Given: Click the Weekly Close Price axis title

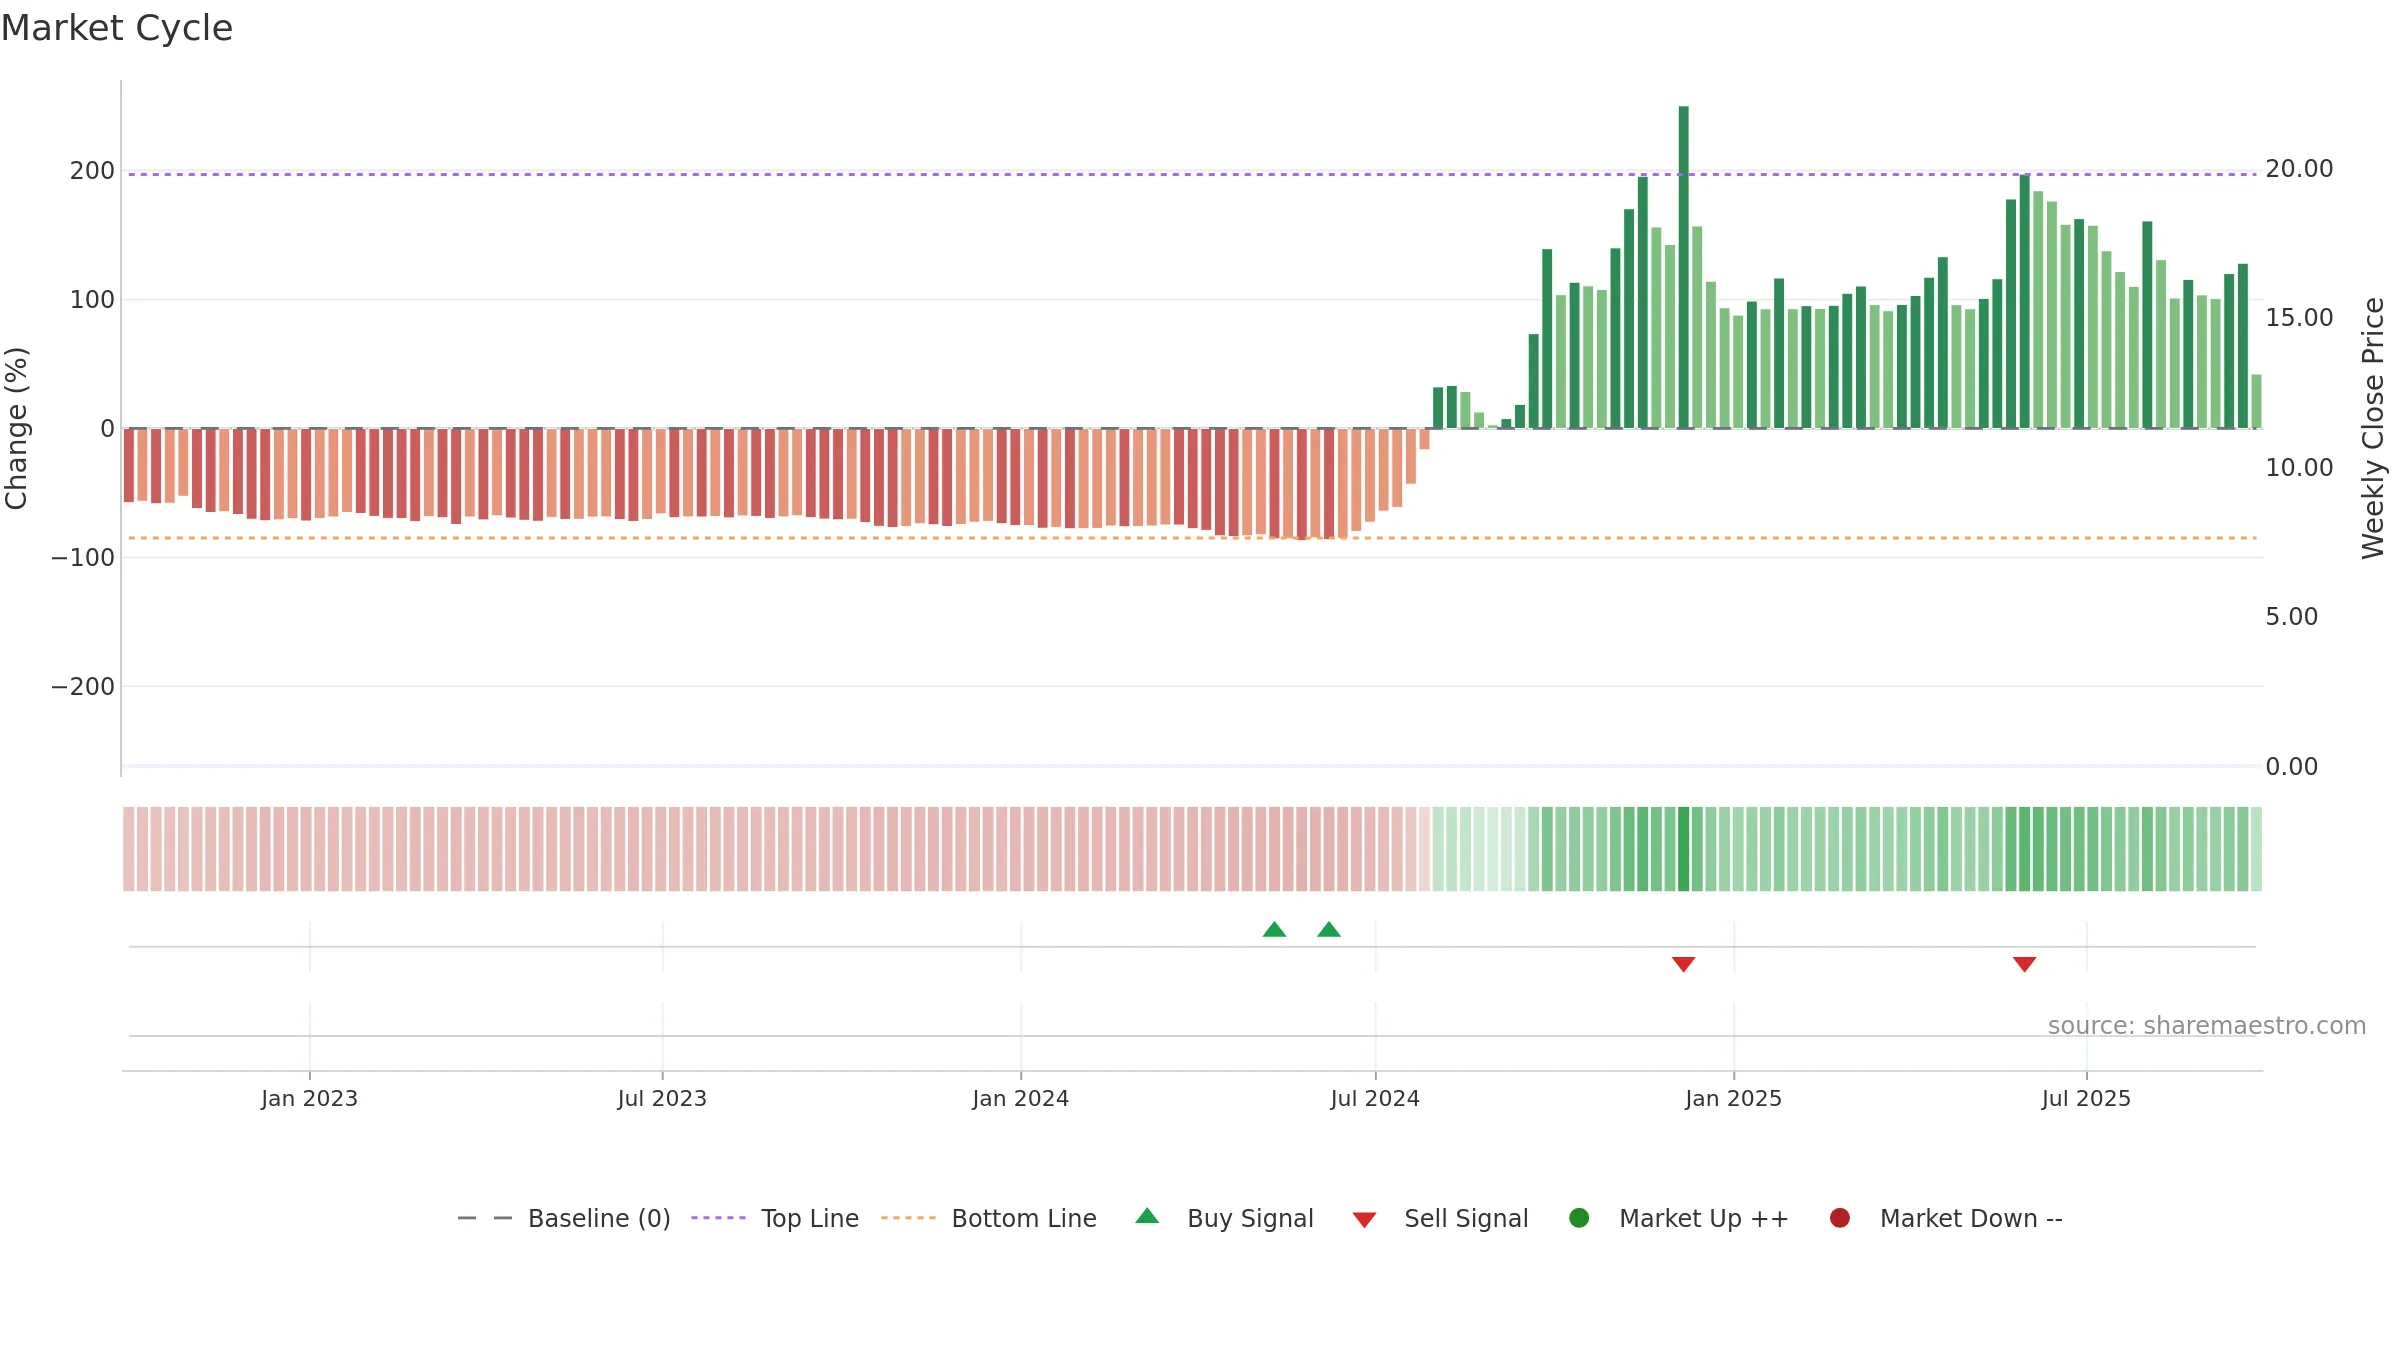Looking at the screenshot, I should click(2373, 428).
